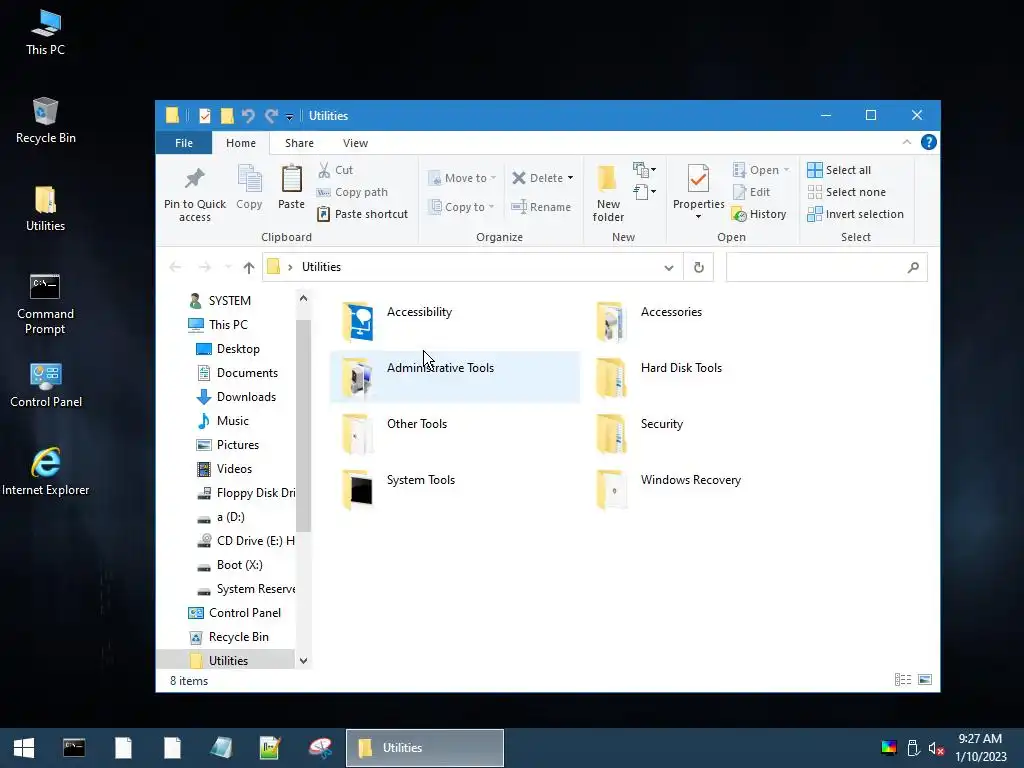The width and height of the screenshot is (1024, 768).
Task: Select the This PC desktop icon
Action: pyautogui.click(x=46, y=33)
